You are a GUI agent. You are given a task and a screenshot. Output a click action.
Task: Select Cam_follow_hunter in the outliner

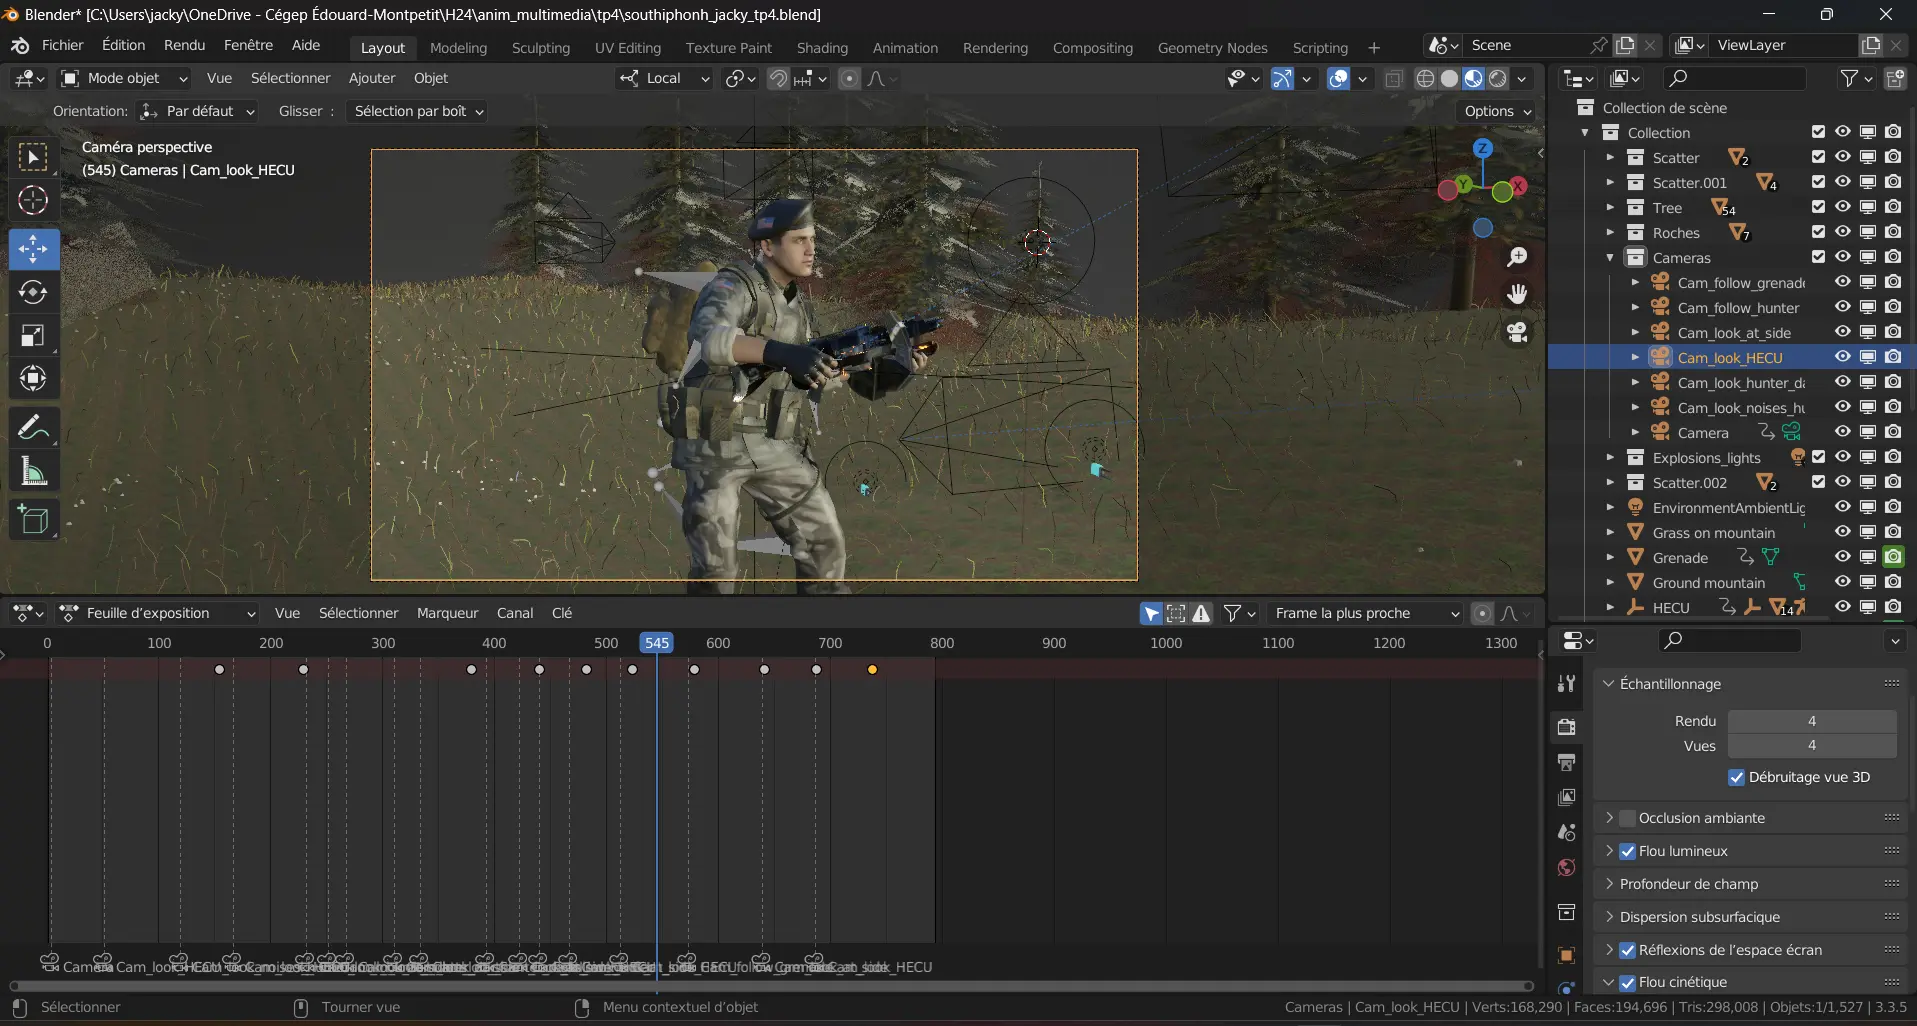click(1738, 307)
